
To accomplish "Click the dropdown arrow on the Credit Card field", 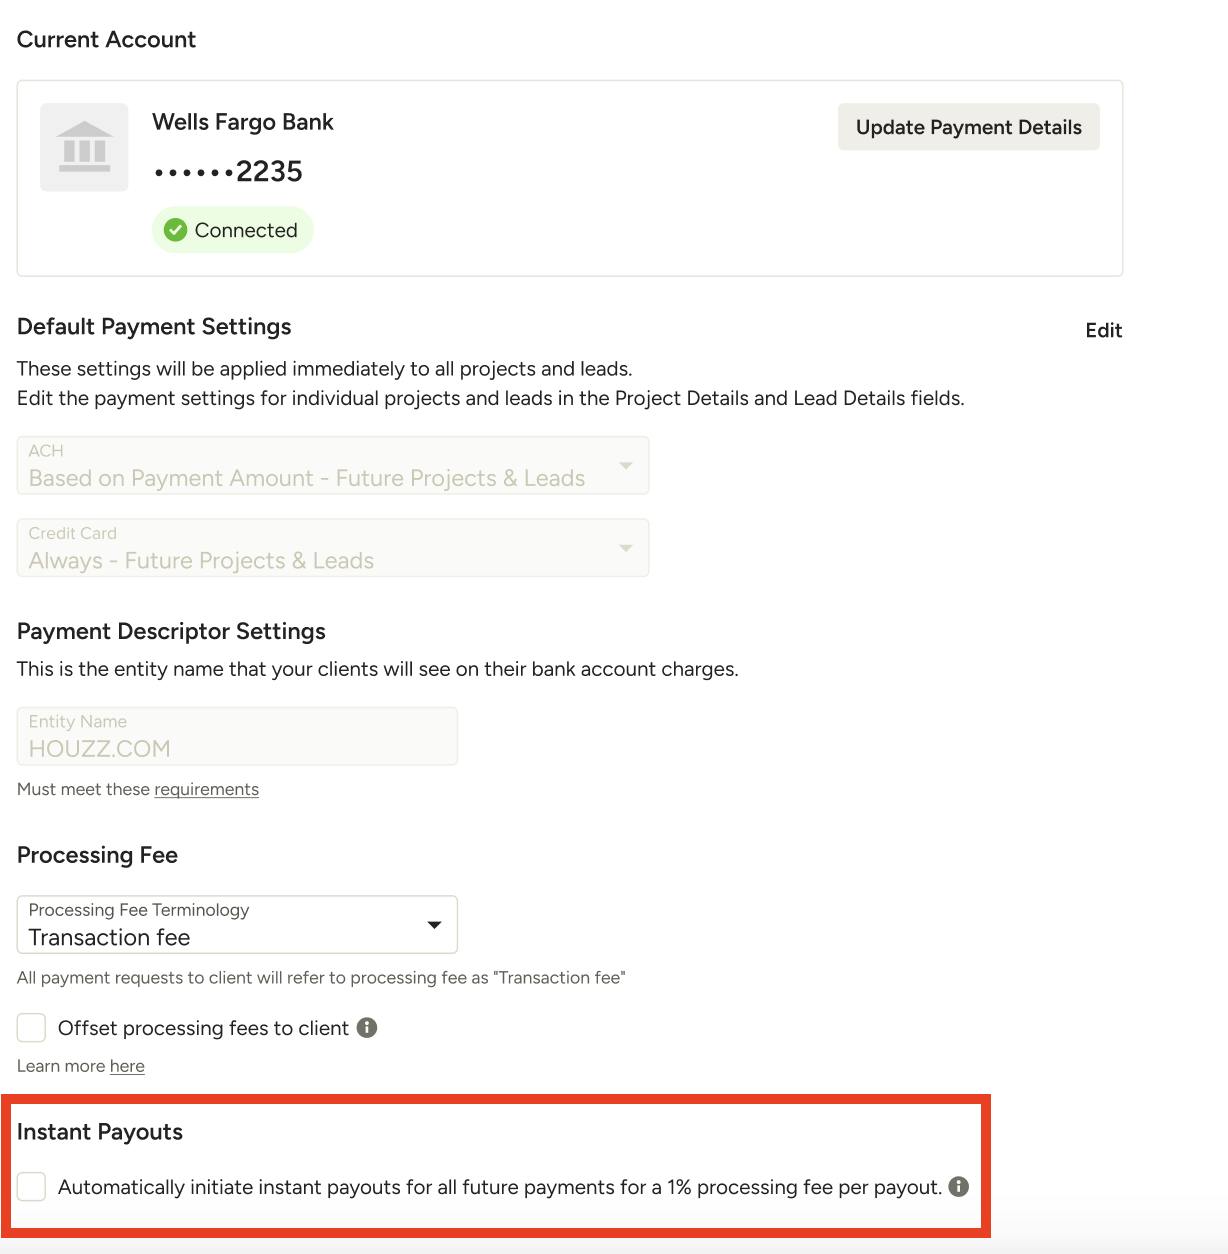I will pos(626,547).
